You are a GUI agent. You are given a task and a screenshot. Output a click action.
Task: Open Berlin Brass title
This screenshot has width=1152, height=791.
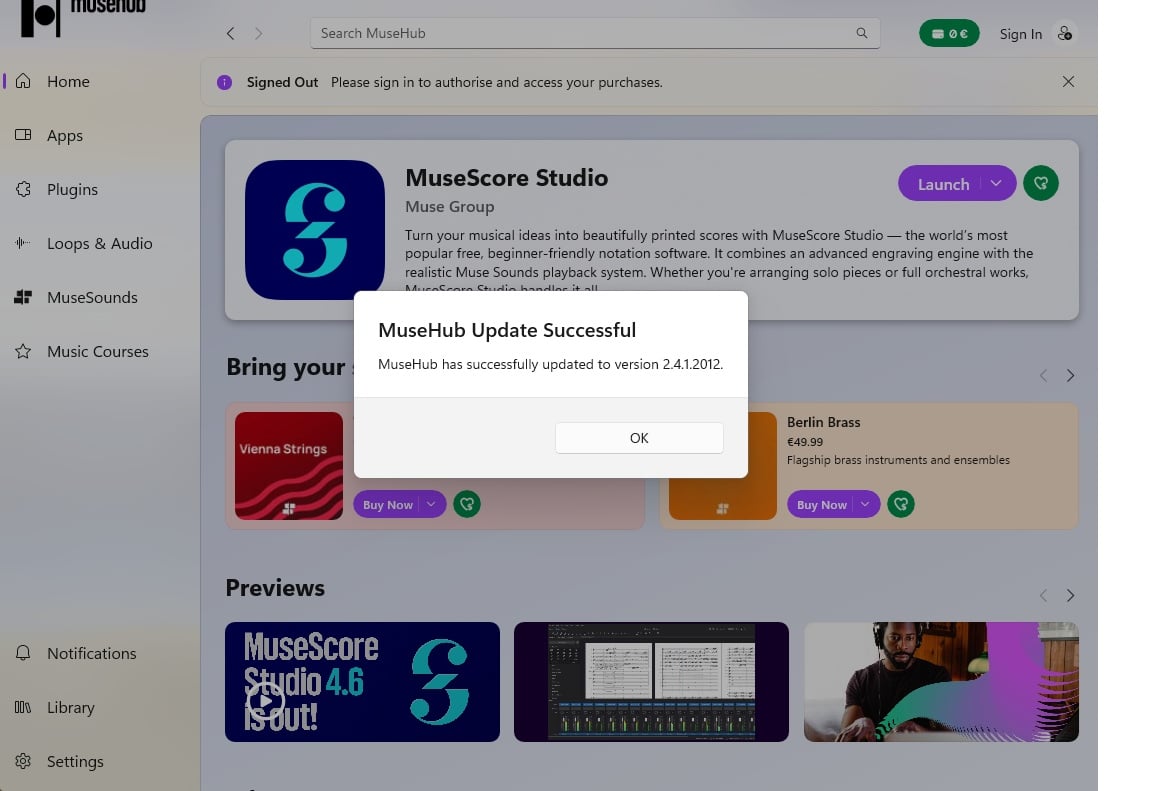tap(824, 422)
